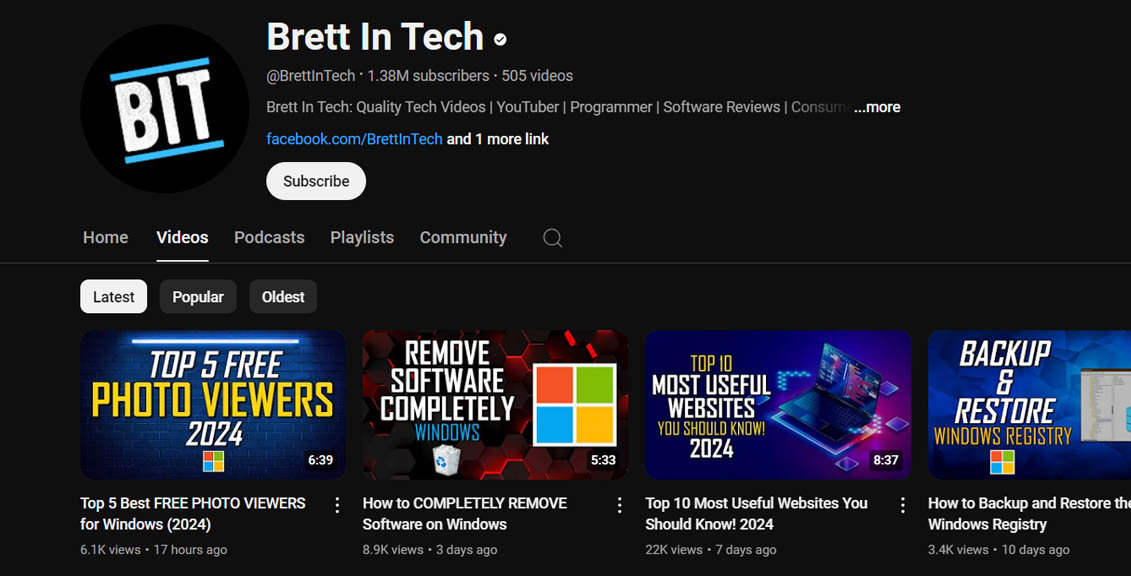
Task: Play the Top 5 Free Photo Viewers thumbnail
Action: tap(213, 405)
